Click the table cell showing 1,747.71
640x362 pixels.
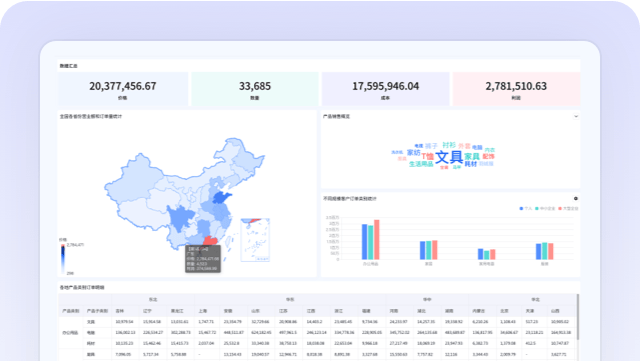tap(206, 322)
